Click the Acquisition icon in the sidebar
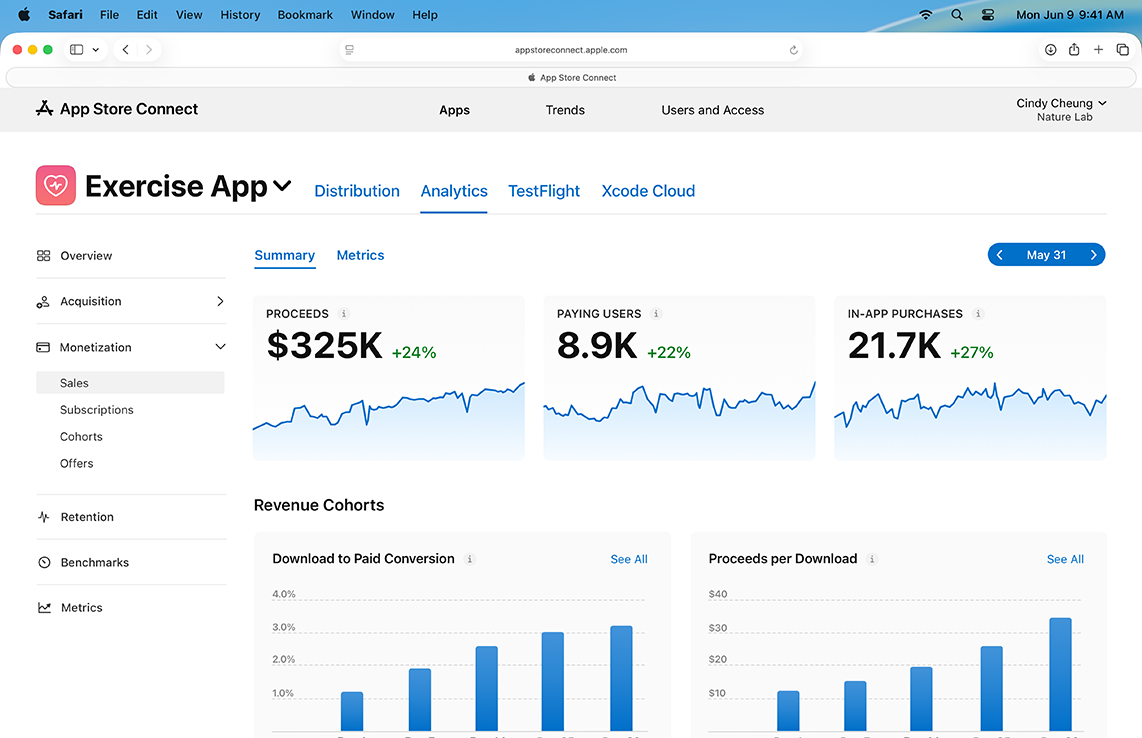The image size is (1142, 738). (43, 301)
